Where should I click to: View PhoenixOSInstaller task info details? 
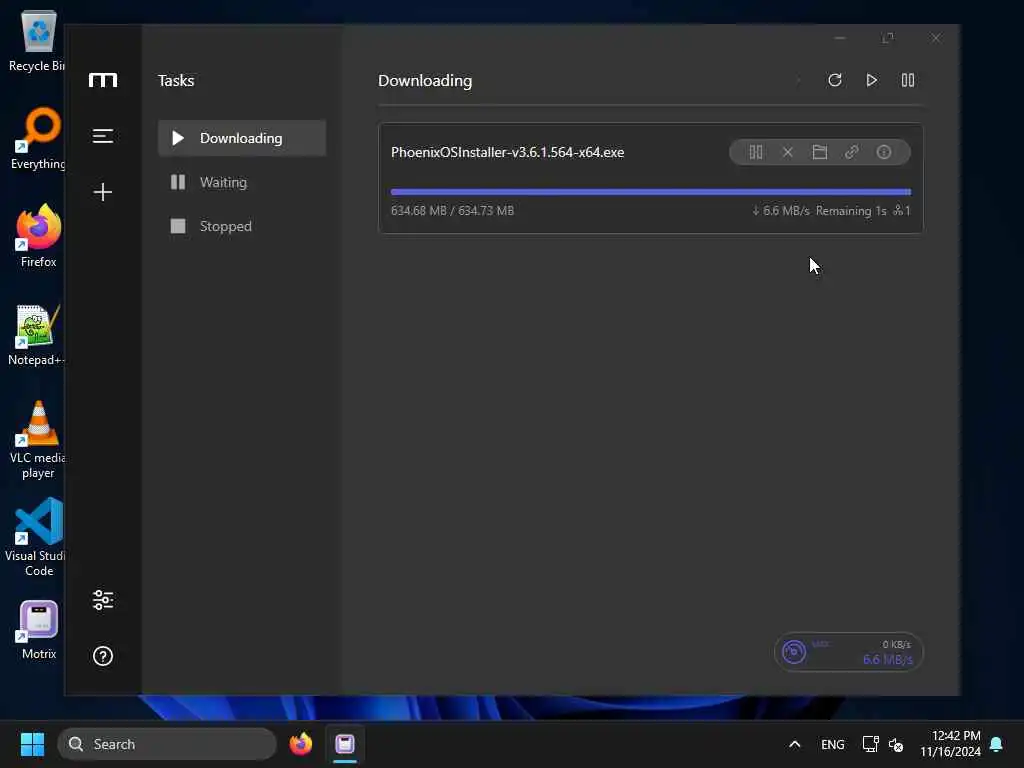coord(884,152)
